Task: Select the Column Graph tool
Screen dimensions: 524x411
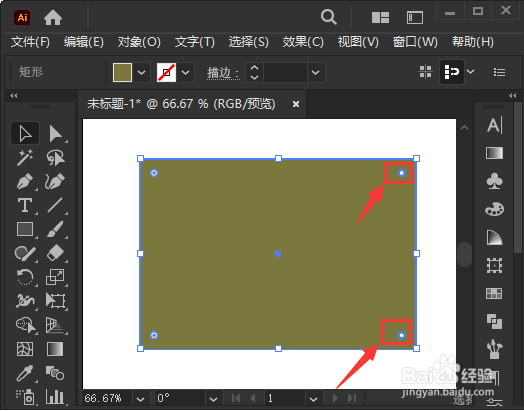Action: coord(55,397)
